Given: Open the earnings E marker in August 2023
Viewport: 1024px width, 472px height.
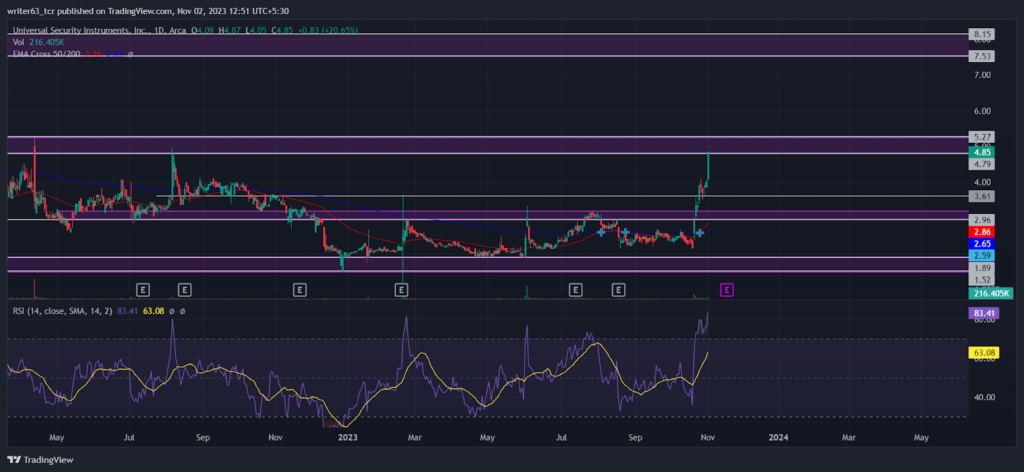Looking at the screenshot, I should [x=618, y=289].
